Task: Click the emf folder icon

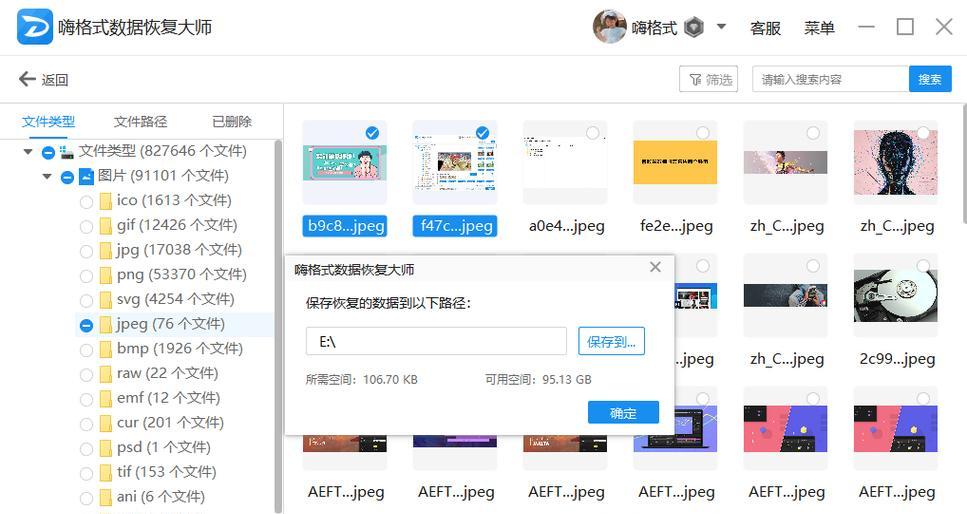Action: [x=105, y=399]
